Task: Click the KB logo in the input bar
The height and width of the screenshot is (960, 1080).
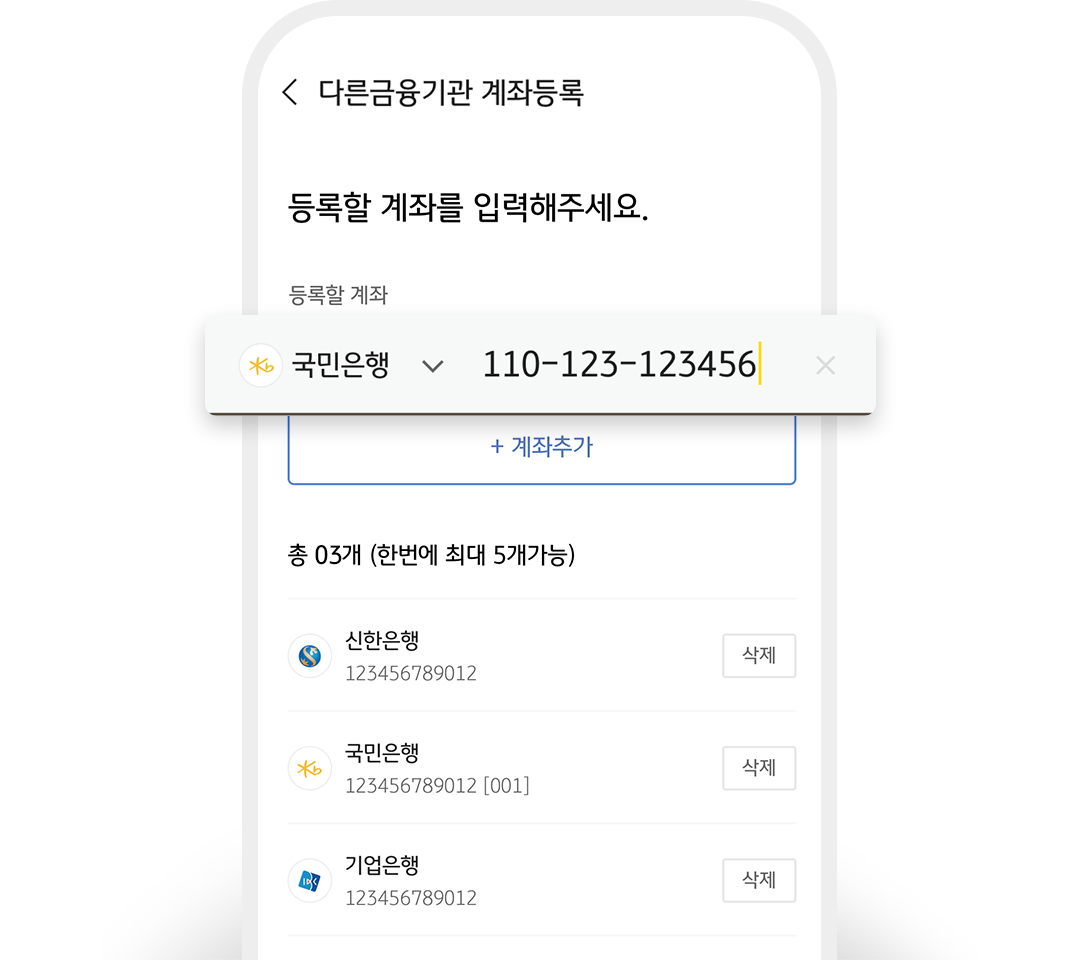Action: tap(260, 365)
